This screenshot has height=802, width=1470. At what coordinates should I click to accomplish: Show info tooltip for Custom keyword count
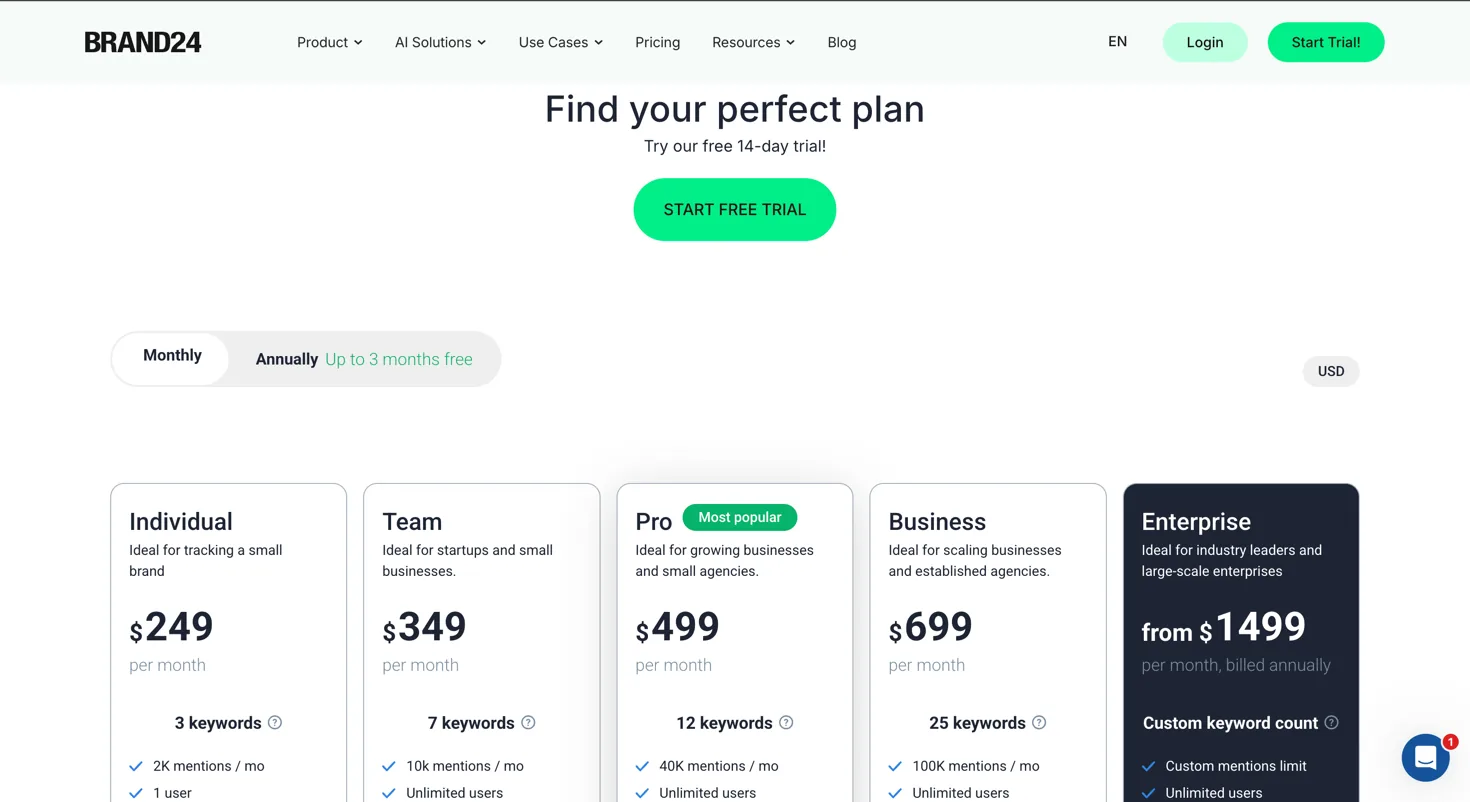pyautogui.click(x=1331, y=723)
